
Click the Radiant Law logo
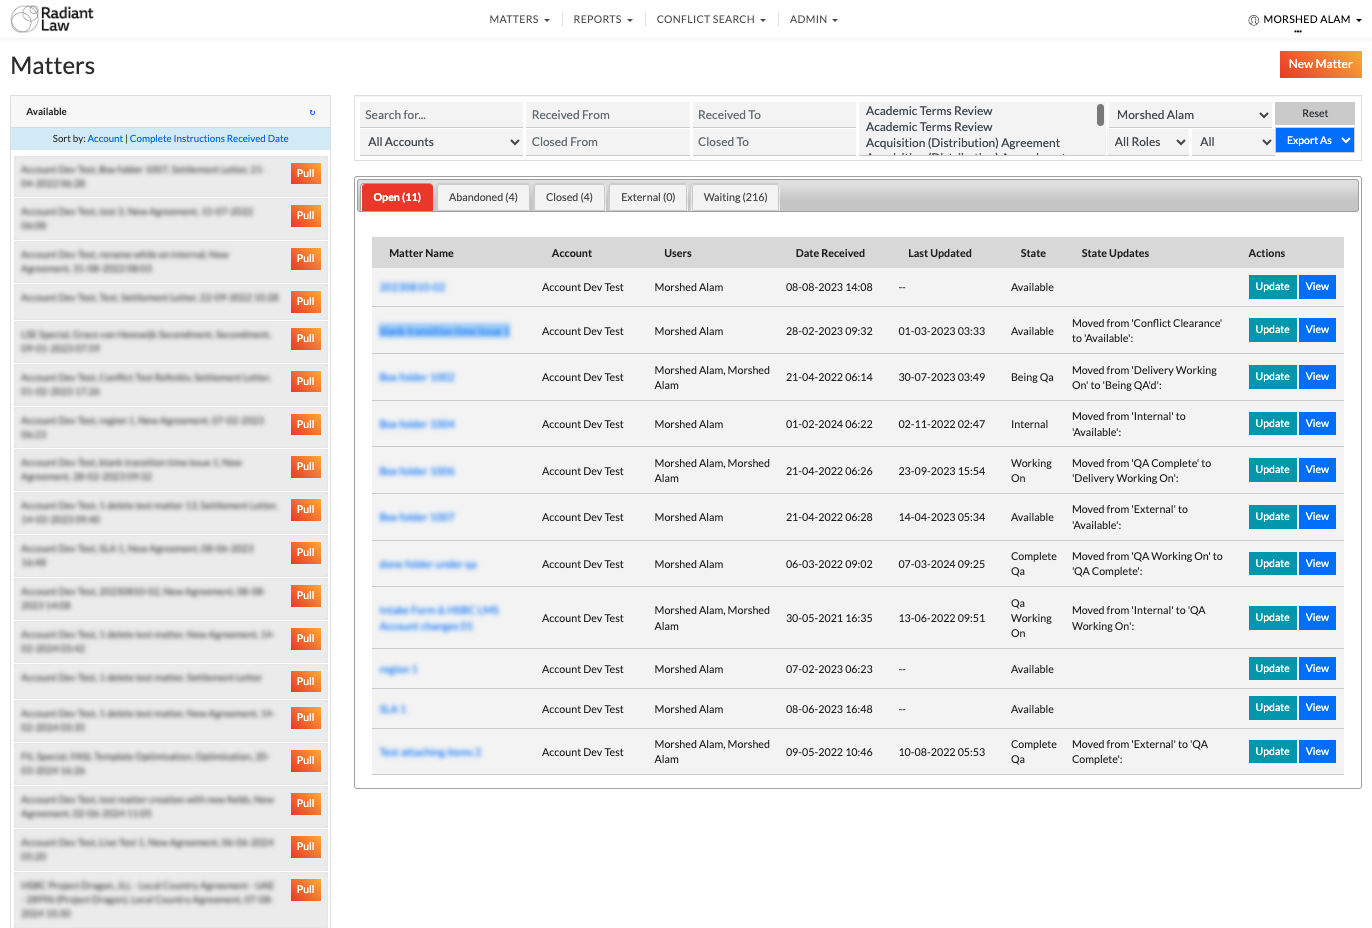[x=52, y=19]
